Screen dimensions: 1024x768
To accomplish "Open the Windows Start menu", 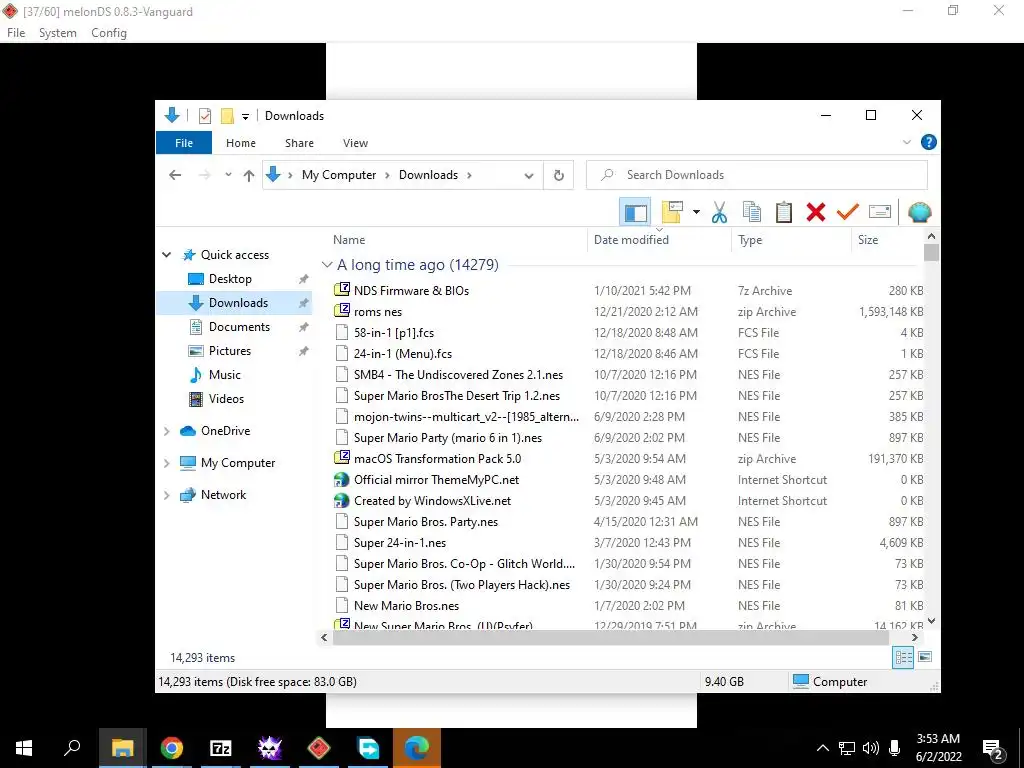I will (x=24, y=748).
